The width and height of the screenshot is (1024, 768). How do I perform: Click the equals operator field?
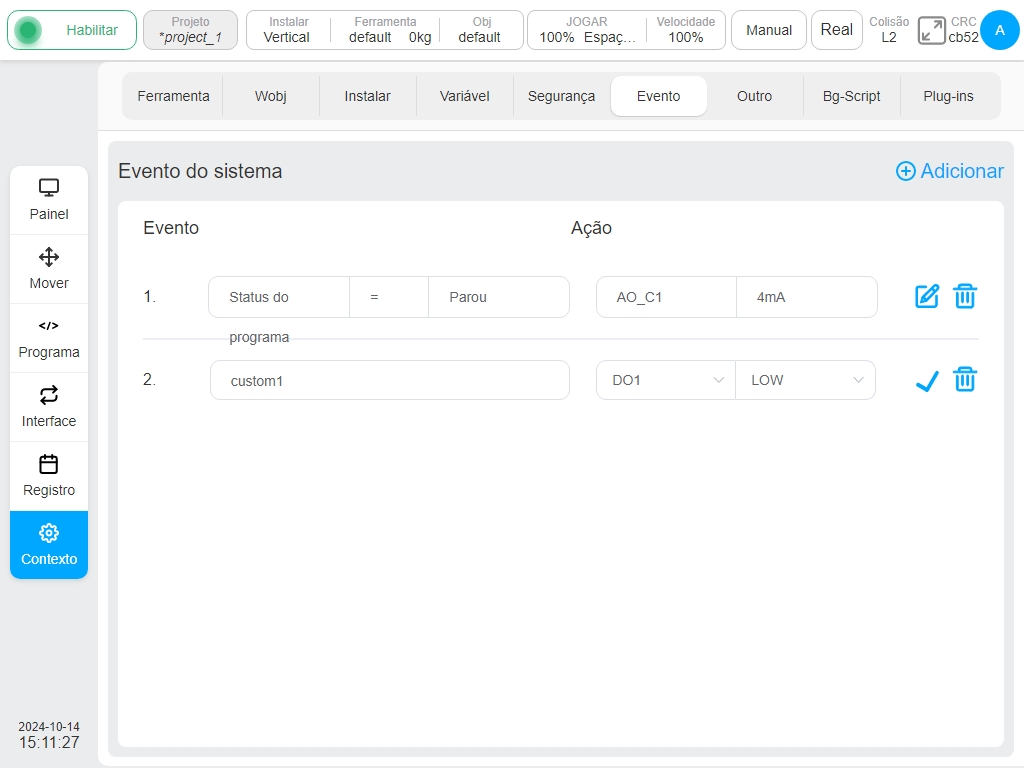[389, 297]
